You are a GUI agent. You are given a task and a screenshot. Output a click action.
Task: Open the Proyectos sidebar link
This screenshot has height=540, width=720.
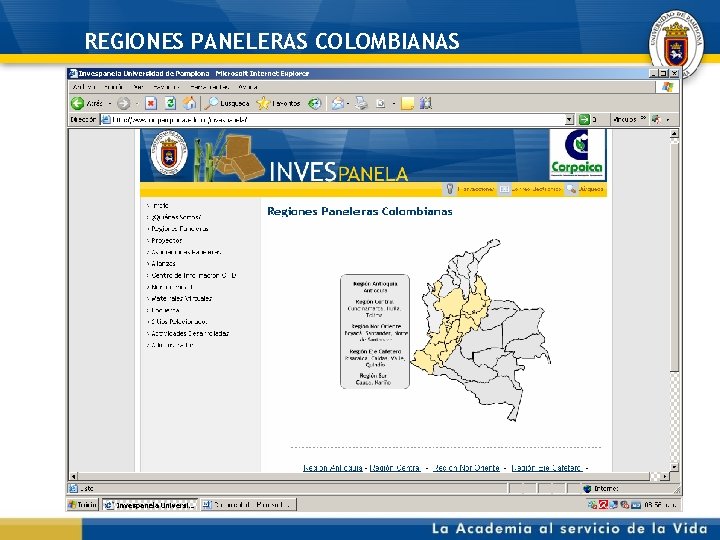[x=166, y=240]
